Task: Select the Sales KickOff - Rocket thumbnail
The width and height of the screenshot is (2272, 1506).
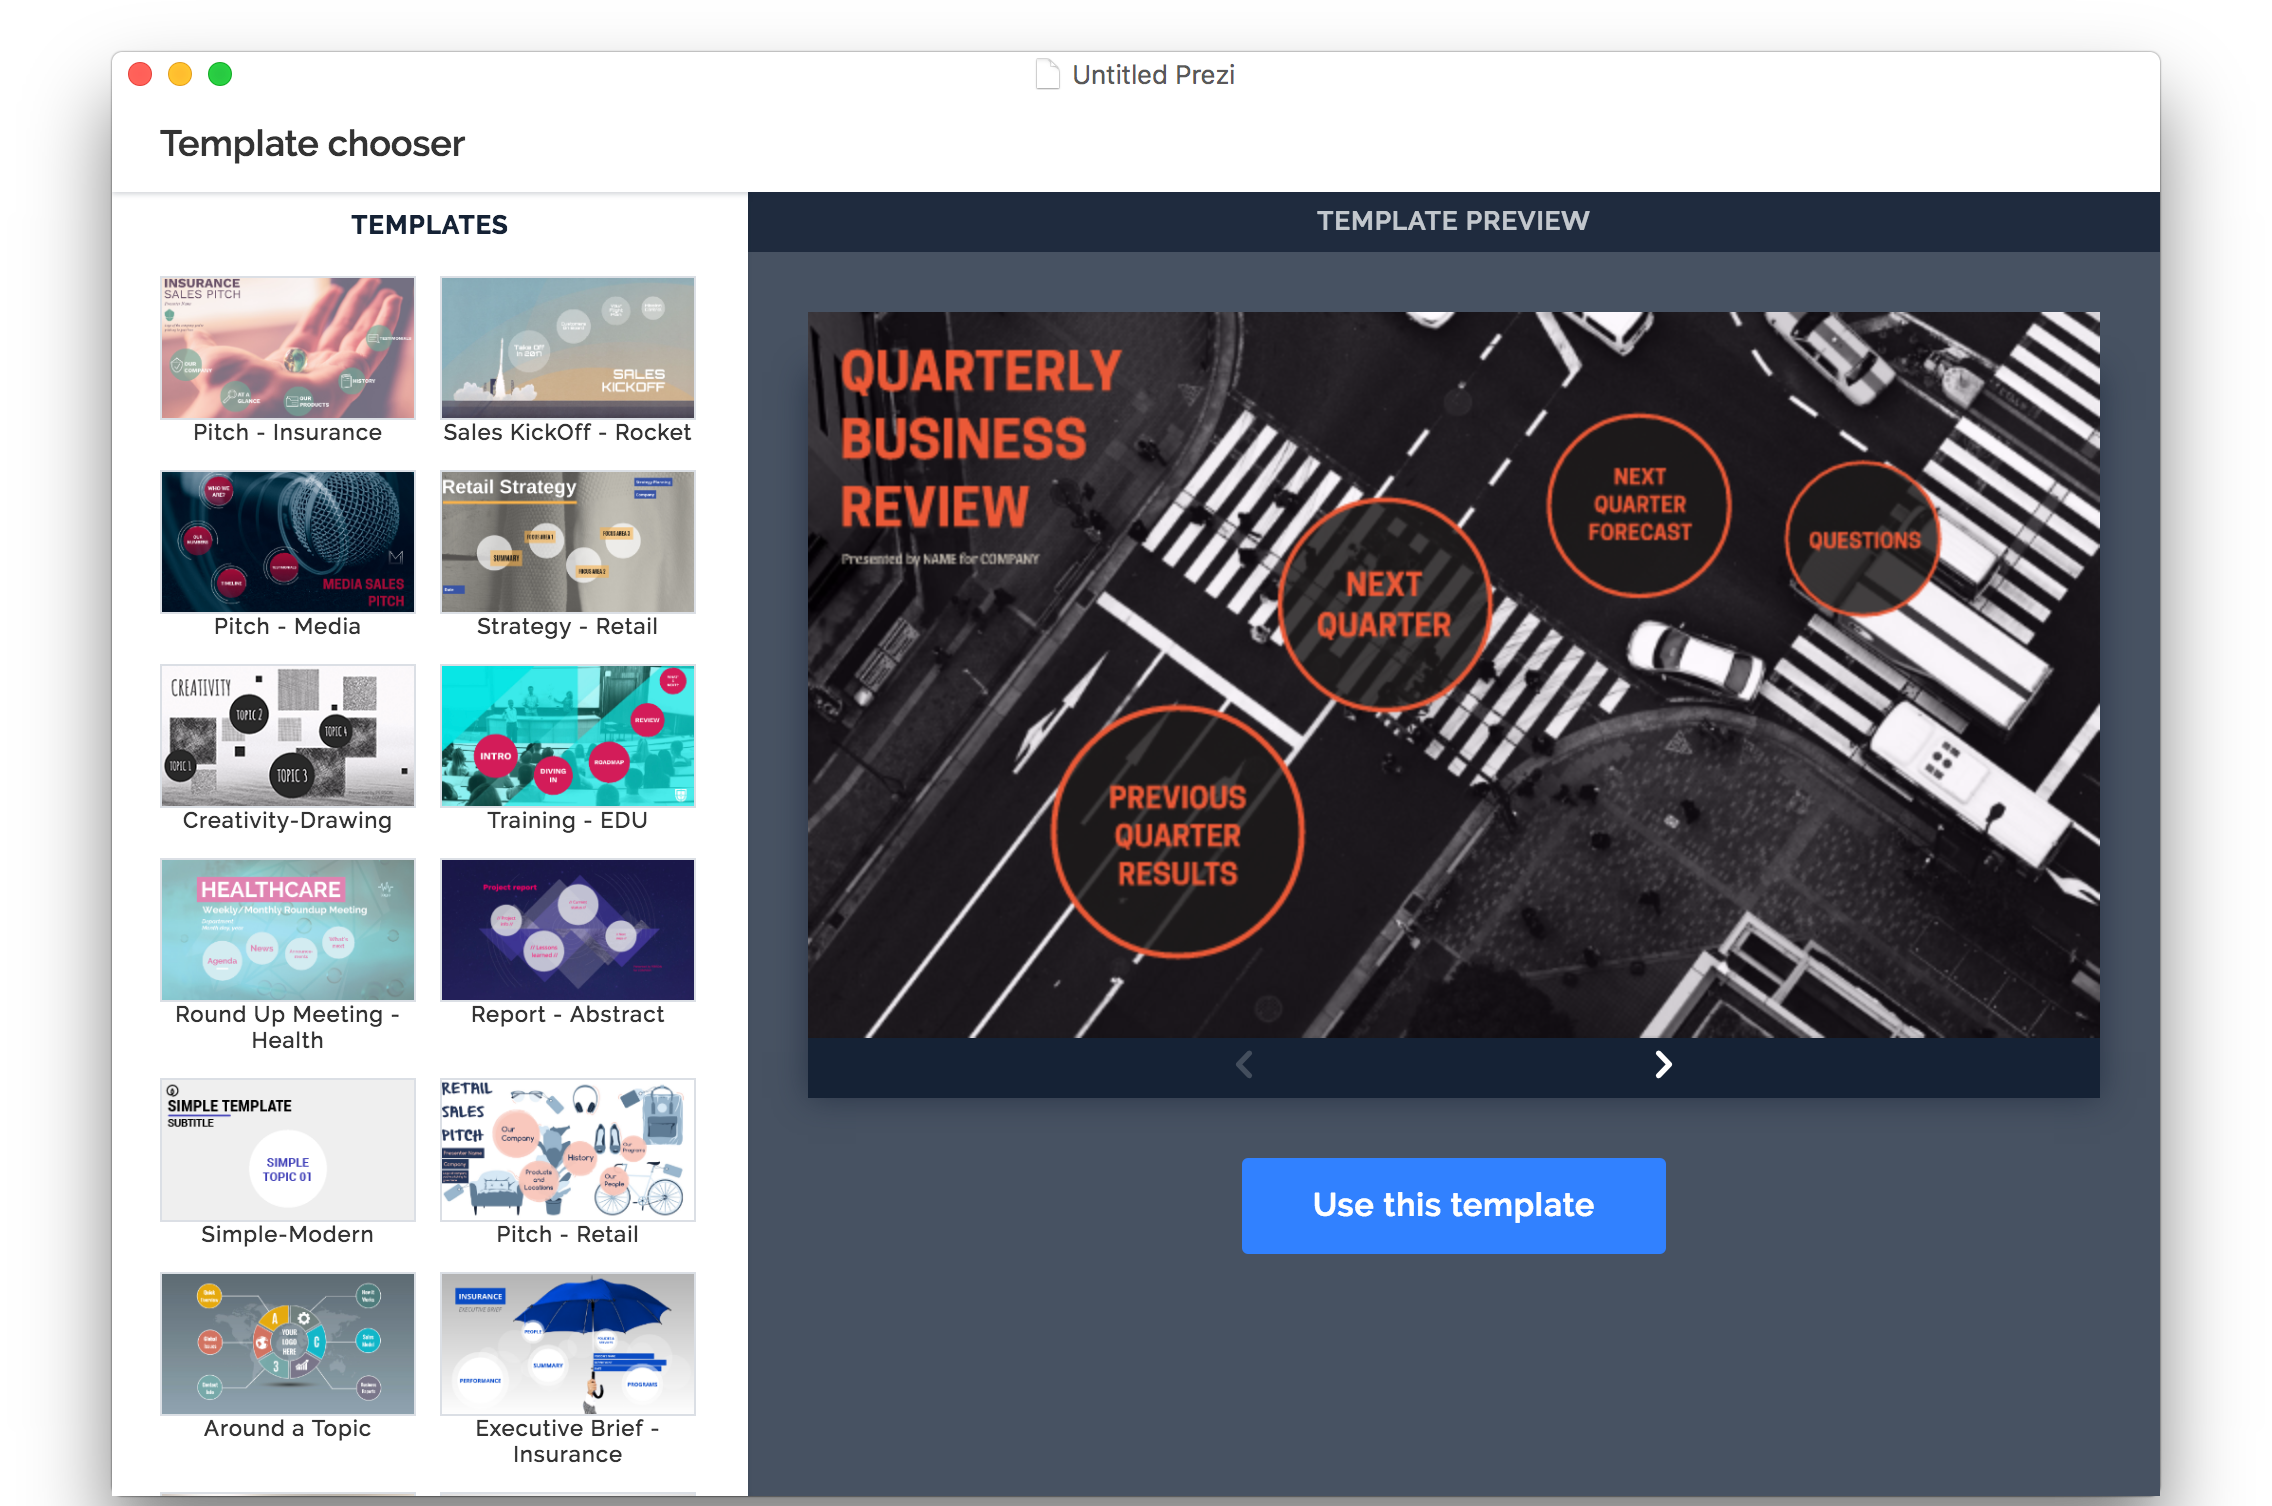Action: 568,347
